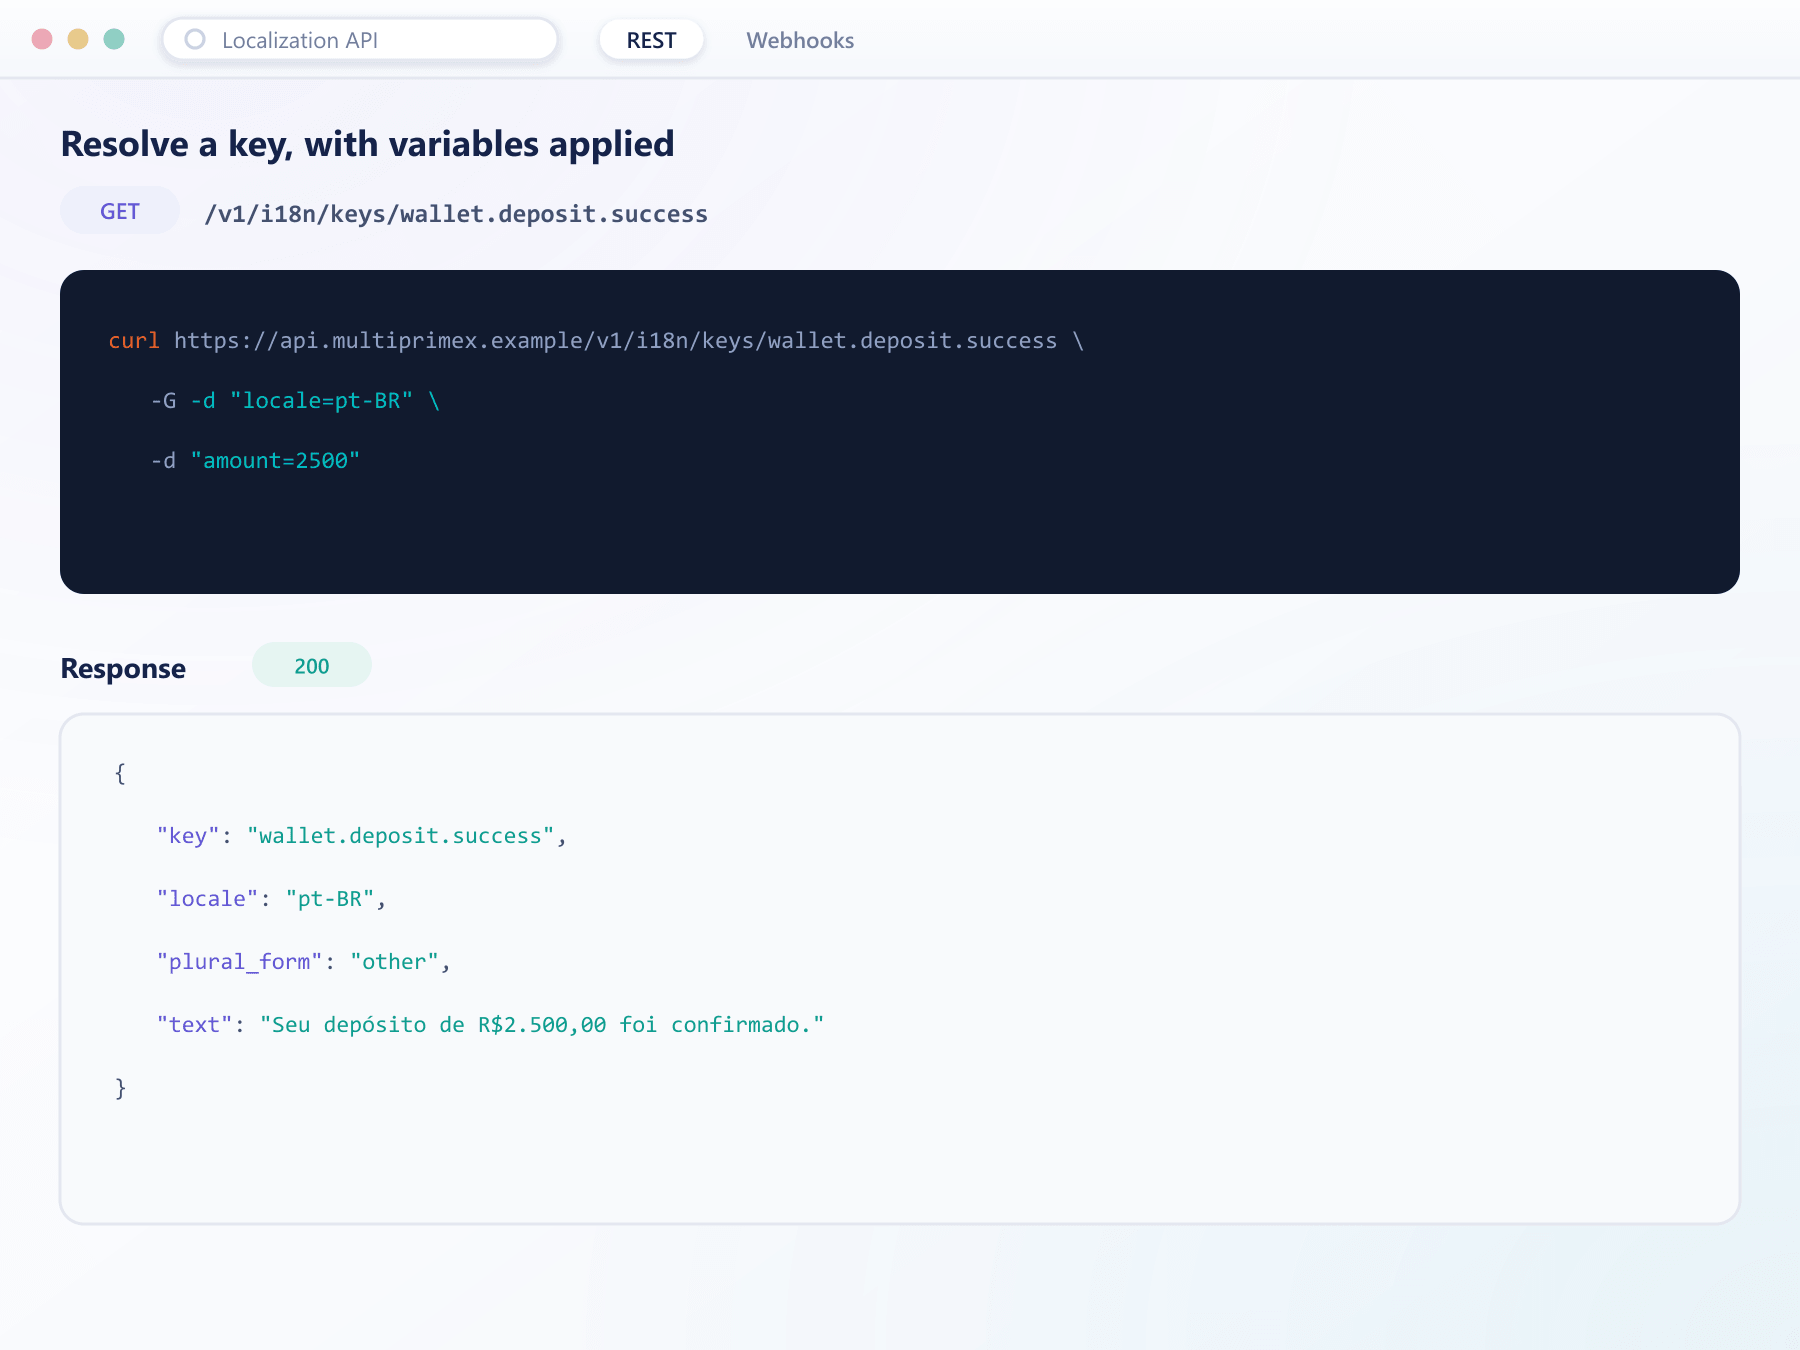Click the "text" line with 'Seu depósito'
Screen dimensions: 1800x1350
490,1025
